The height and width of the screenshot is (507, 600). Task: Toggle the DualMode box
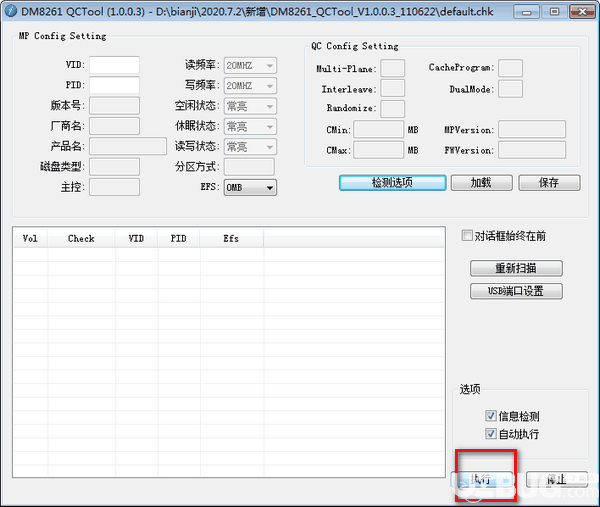510,88
